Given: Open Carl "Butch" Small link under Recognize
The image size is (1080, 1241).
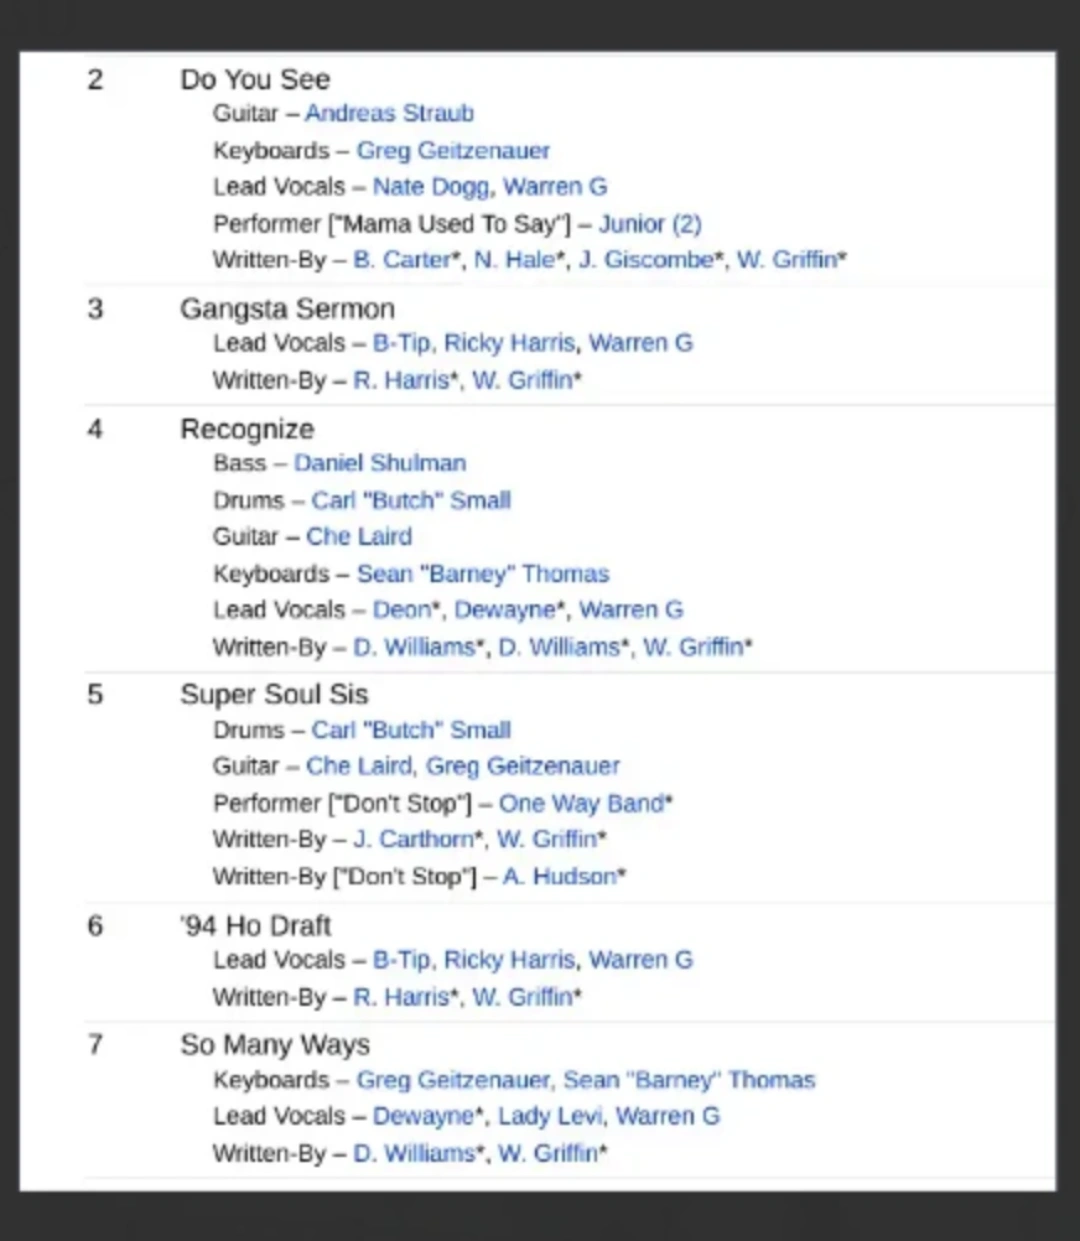Looking at the screenshot, I should click(x=411, y=500).
